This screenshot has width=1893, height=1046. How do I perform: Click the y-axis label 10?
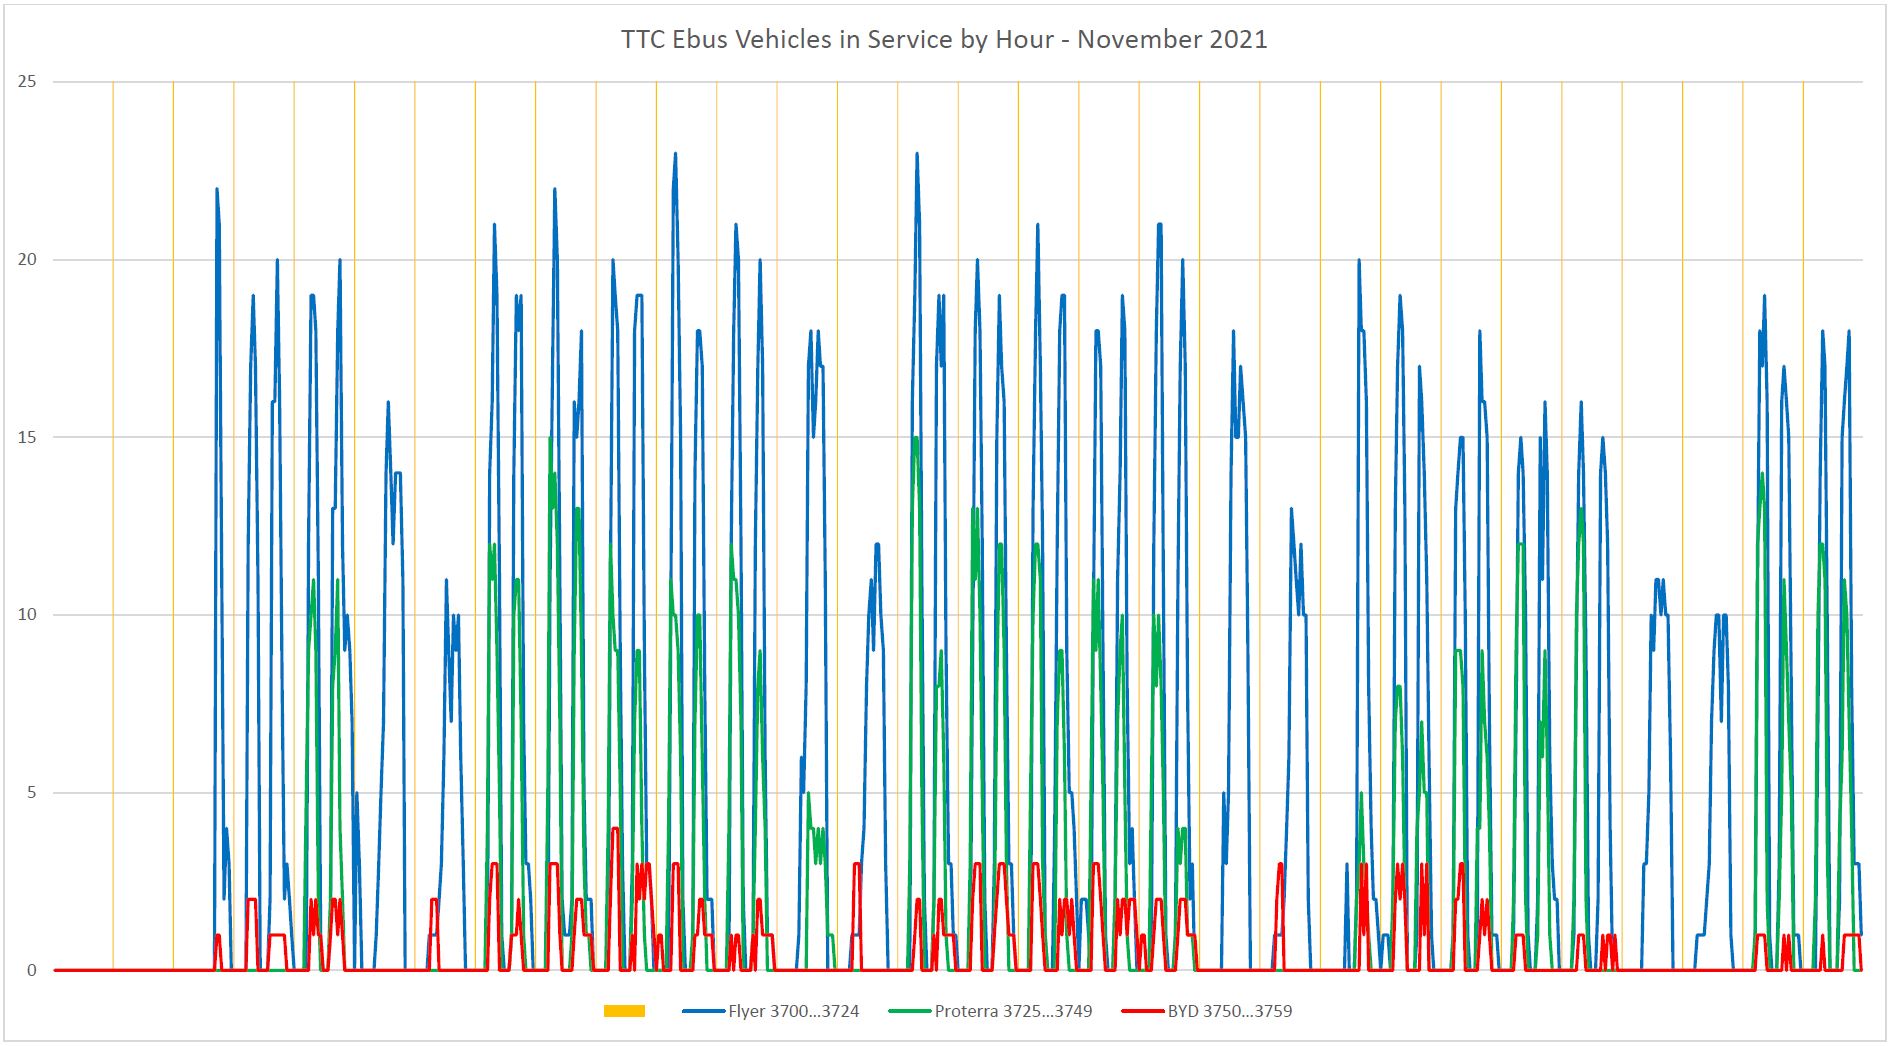27,615
